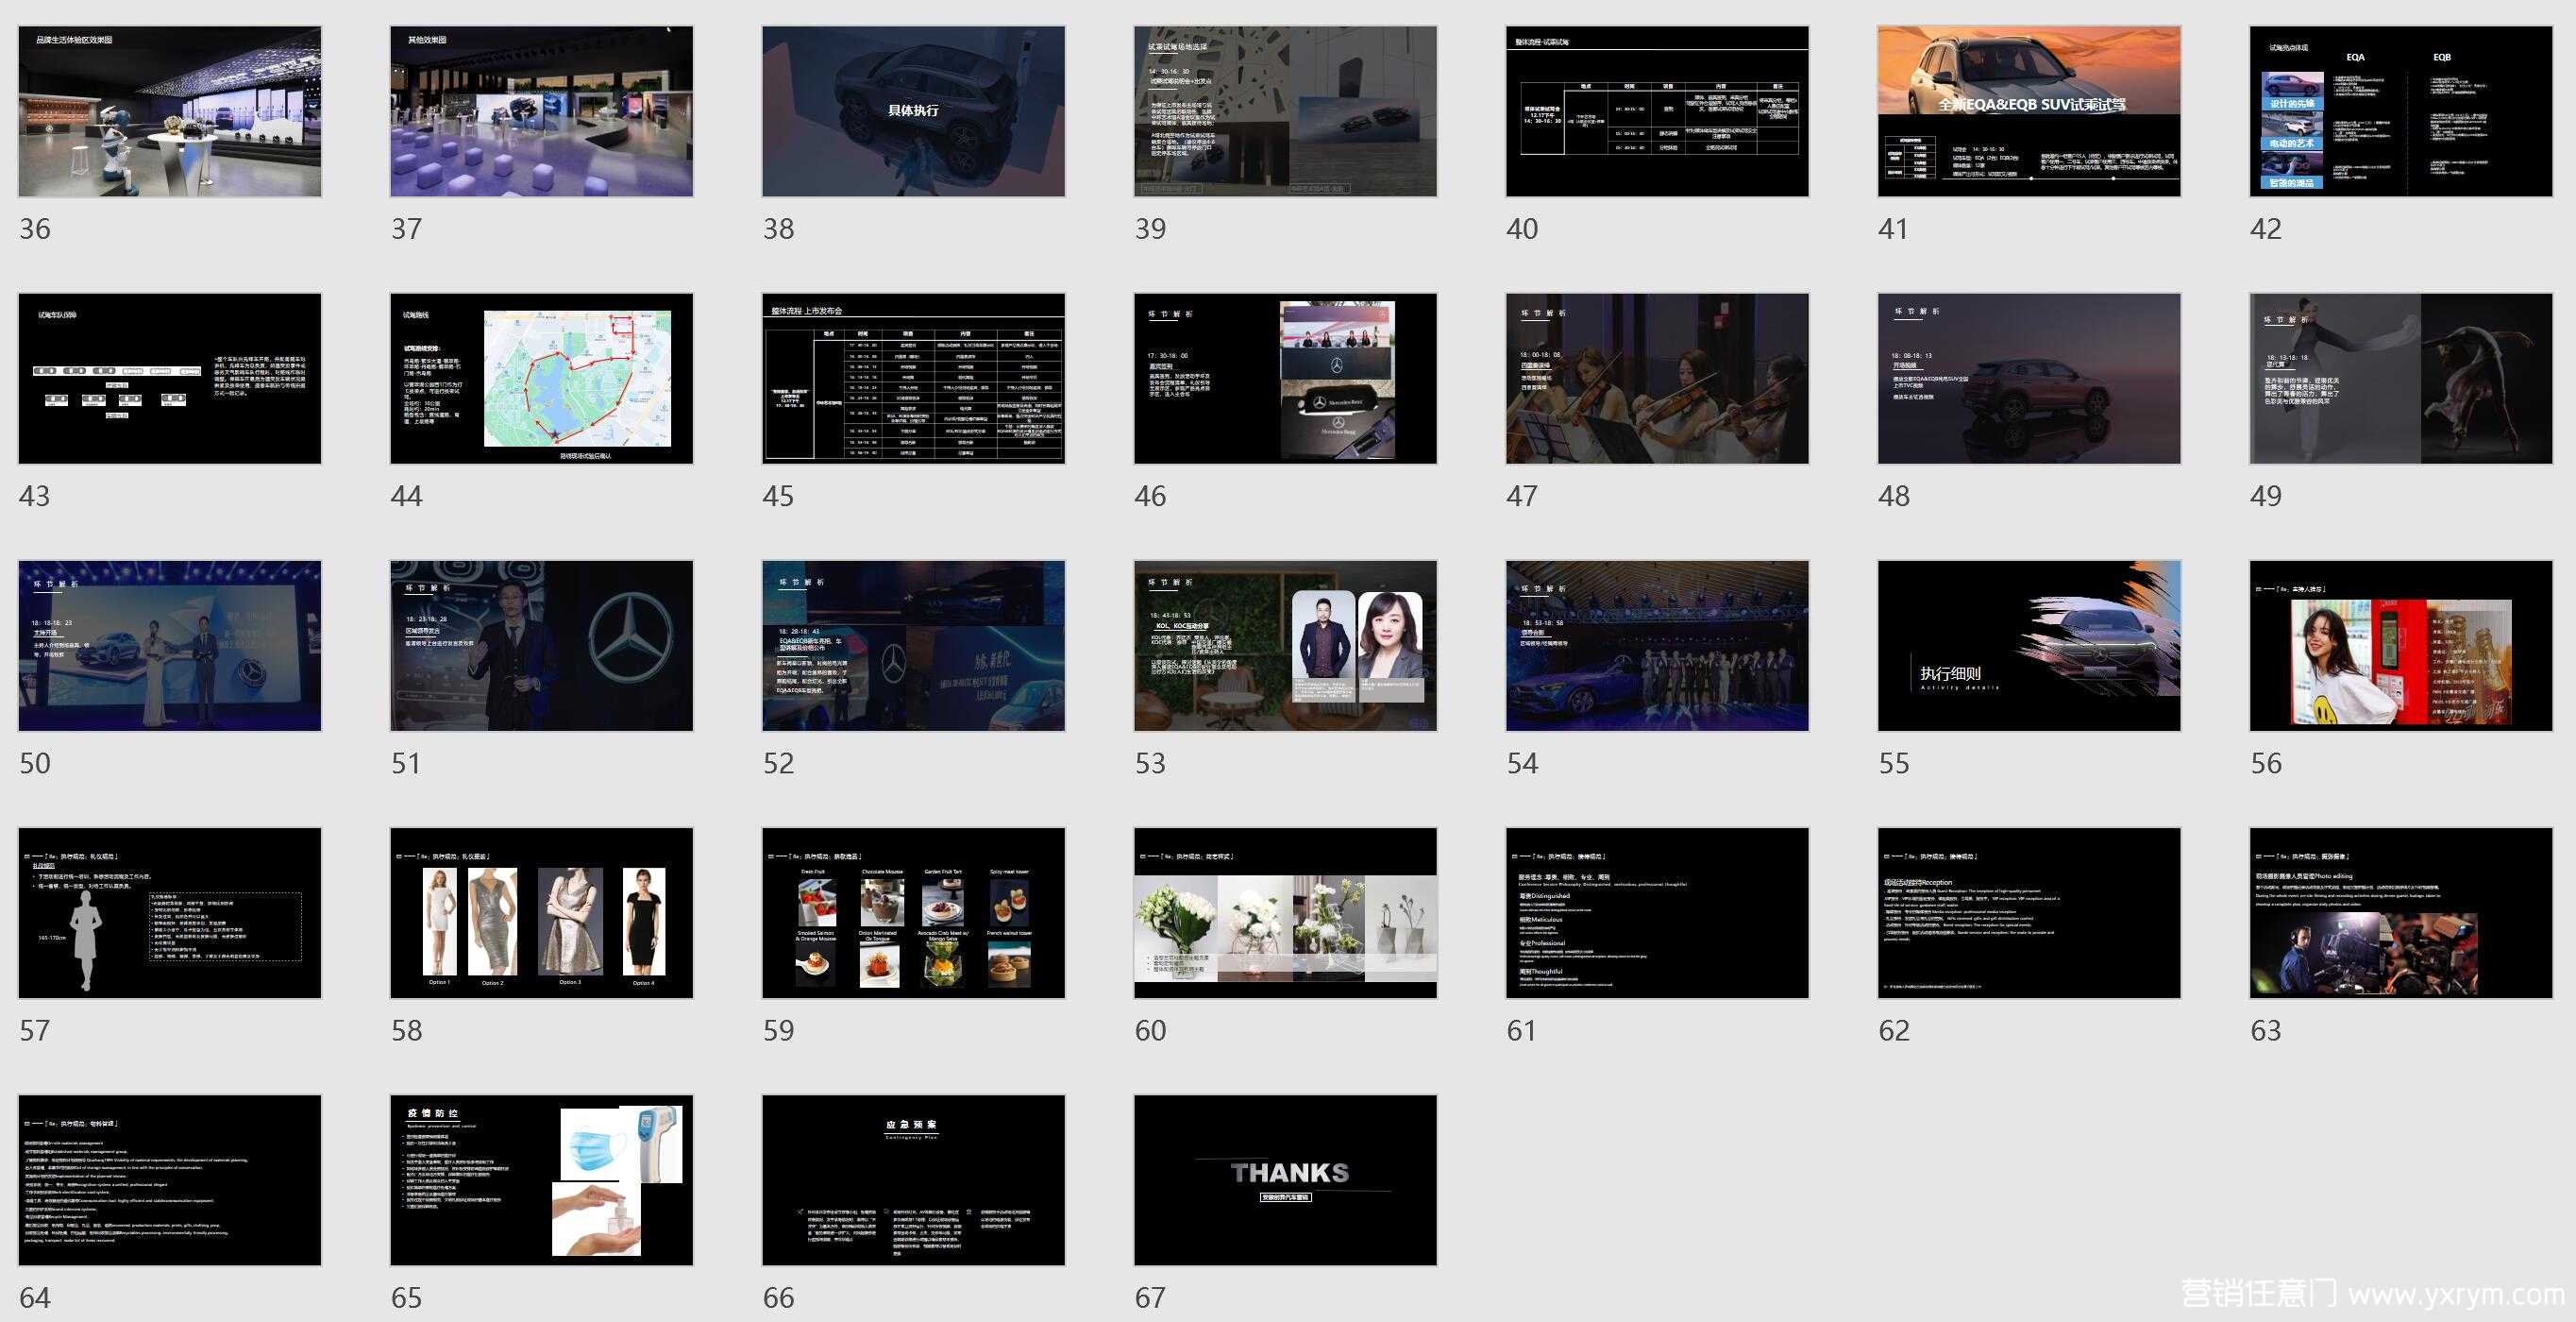Image resolution: width=2576 pixels, height=1322 pixels.
Task: Select slide 39 test drive venue thumbnail
Action: coord(1286,111)
